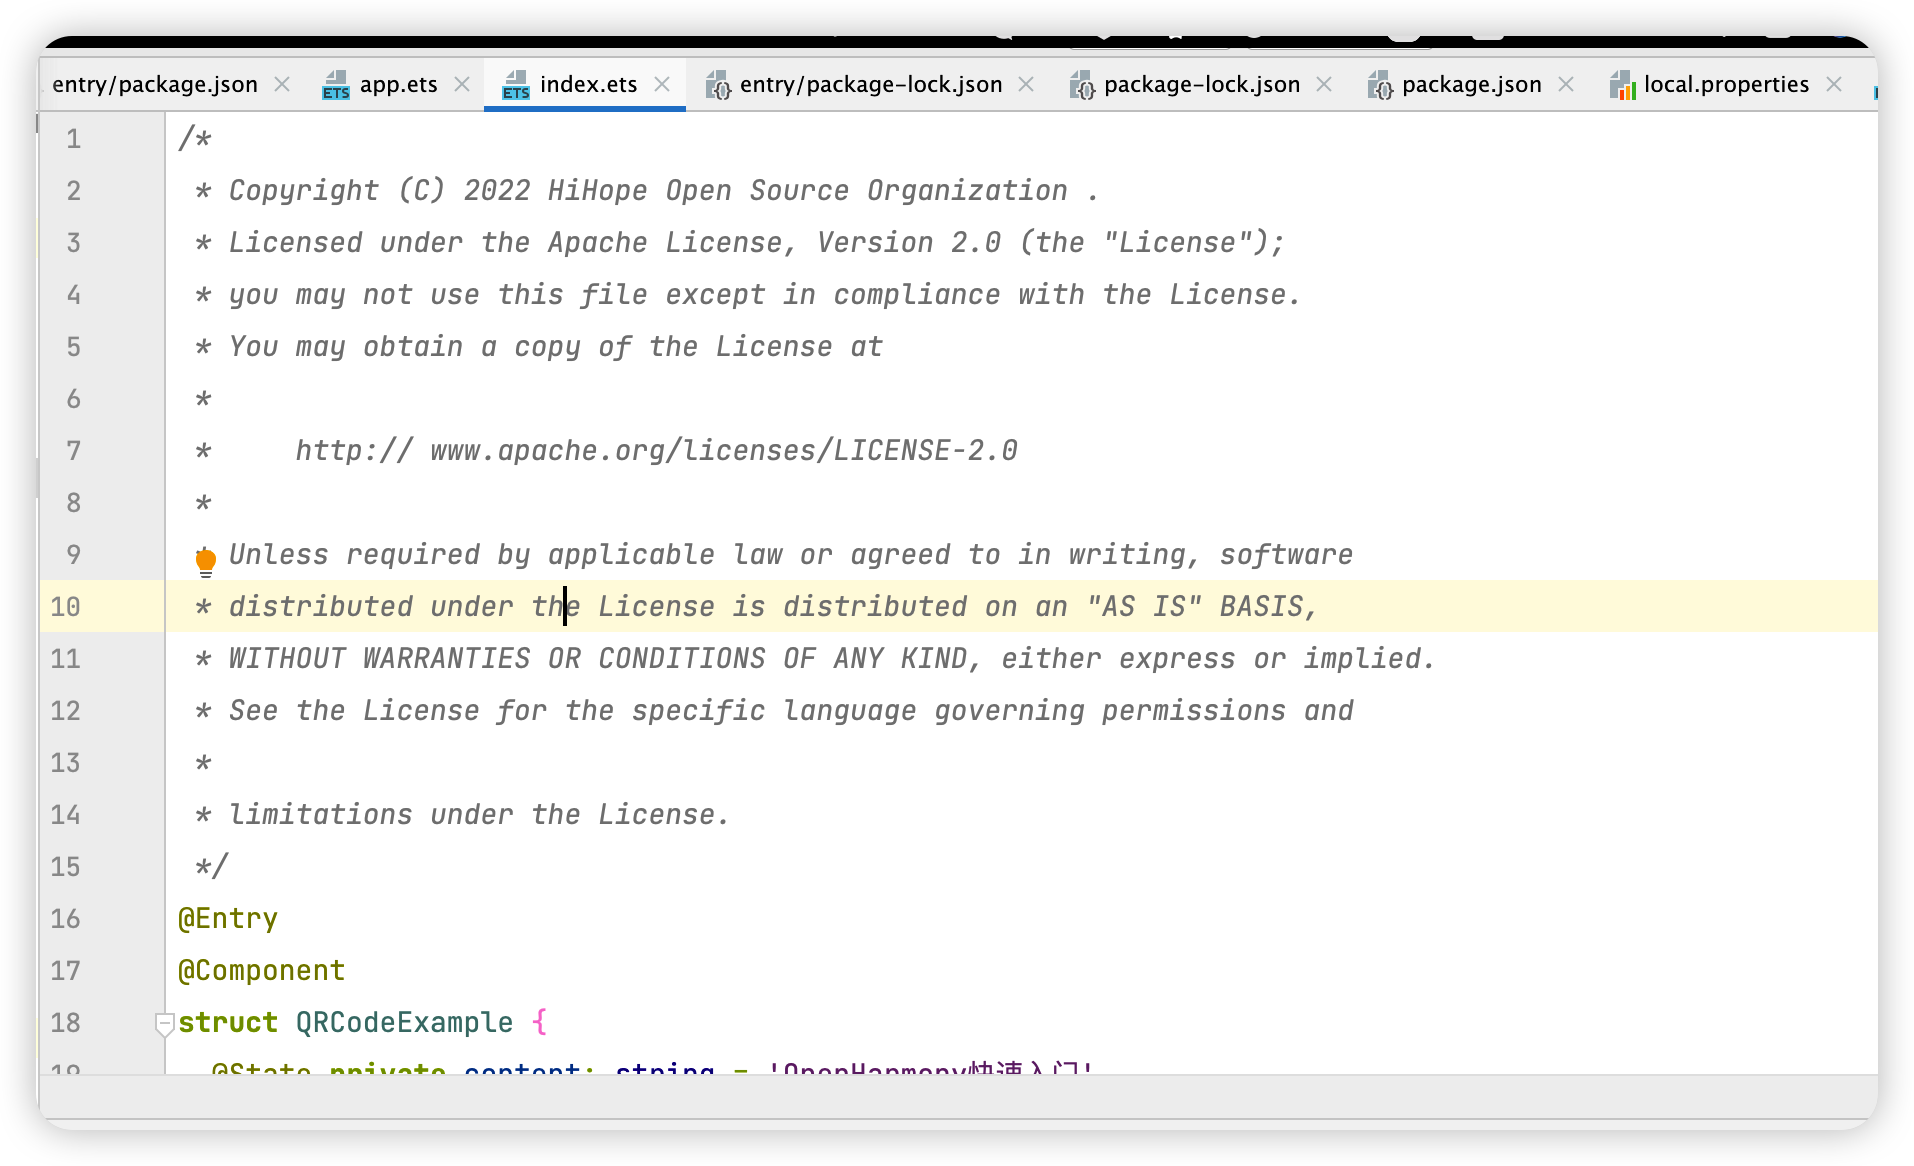Open the package.json tab
The image size is (1914, 1166).
(1471, 85)
